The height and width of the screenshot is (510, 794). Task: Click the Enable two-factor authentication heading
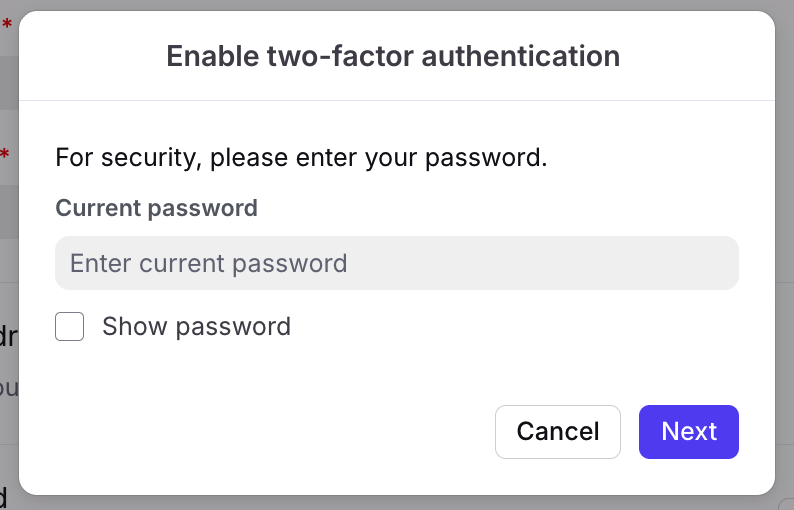(x=393, y=55)
